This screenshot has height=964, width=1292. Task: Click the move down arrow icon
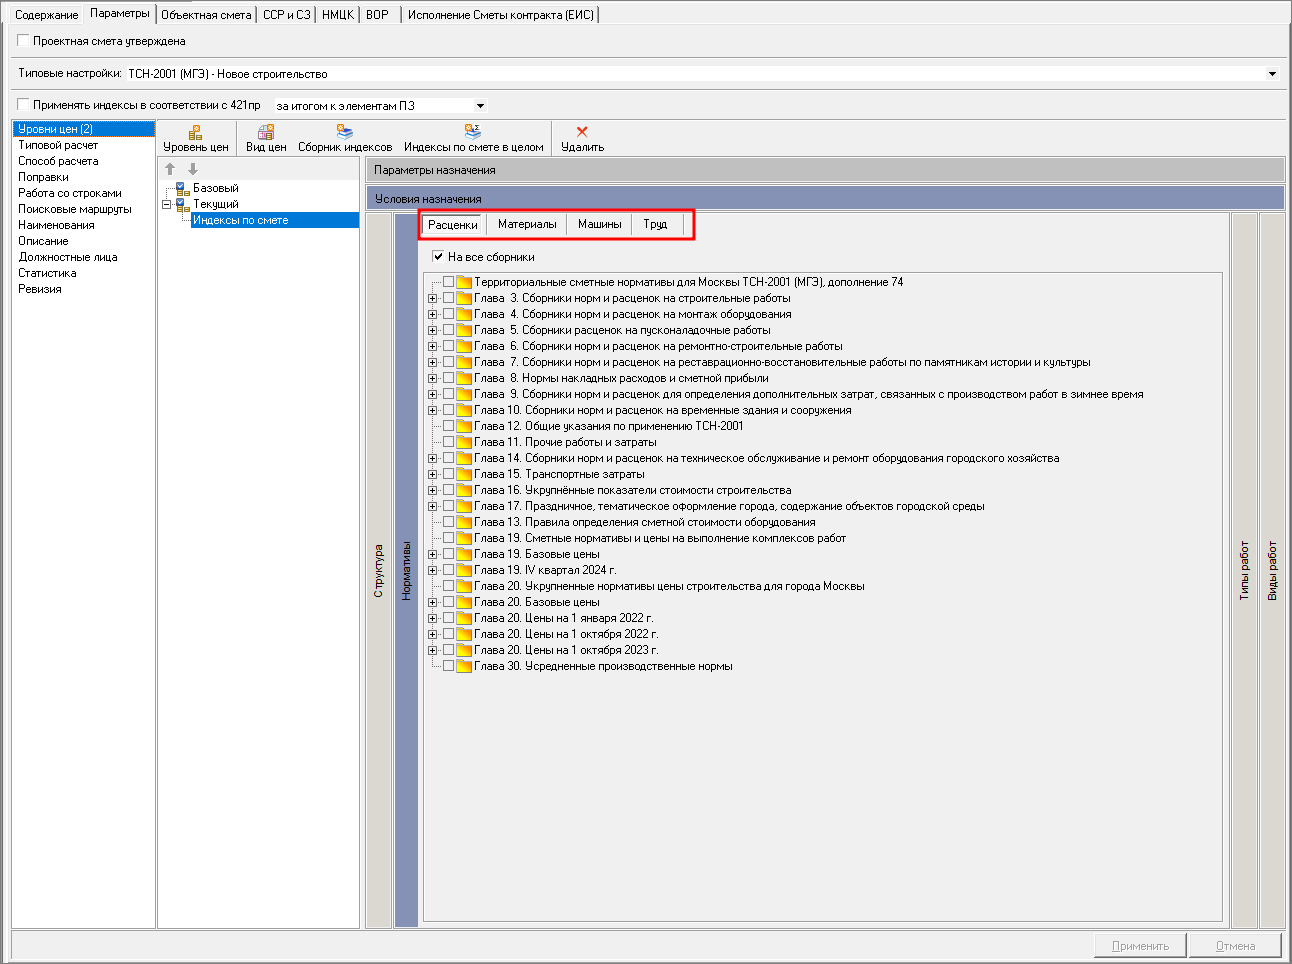click(x=193, y=169)
